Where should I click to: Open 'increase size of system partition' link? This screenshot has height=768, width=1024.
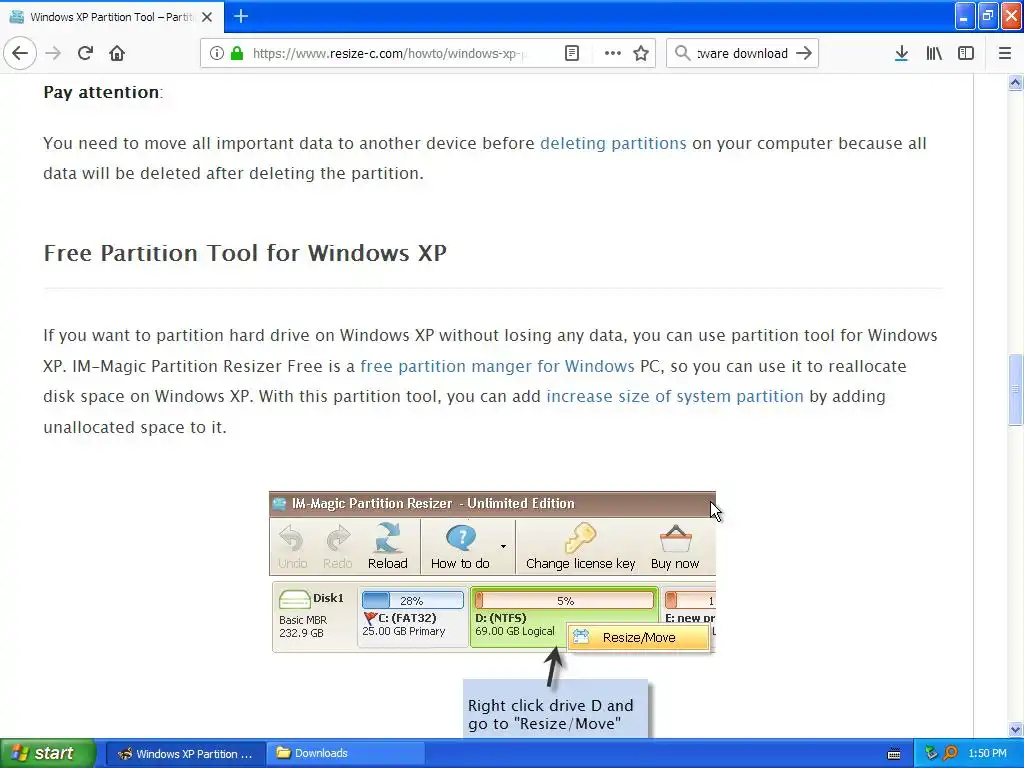tap(675, 396)
